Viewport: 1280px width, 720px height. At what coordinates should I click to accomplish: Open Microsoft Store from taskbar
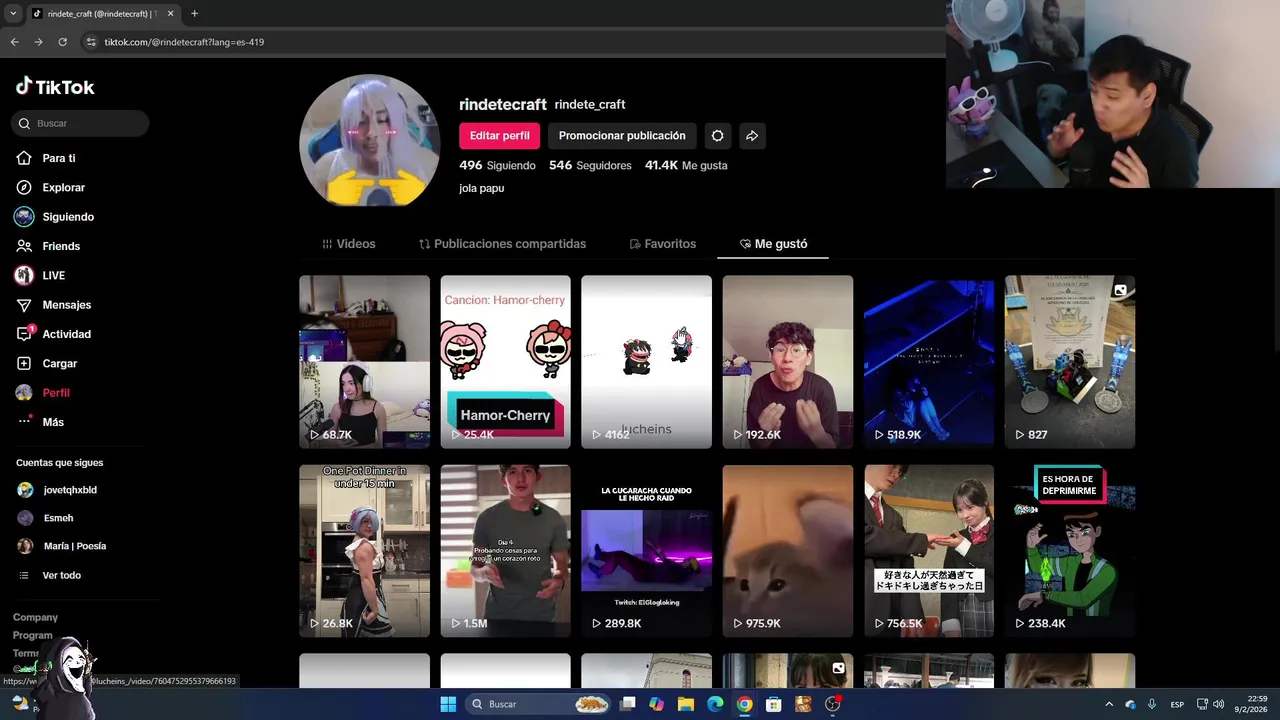pos(773,704)
